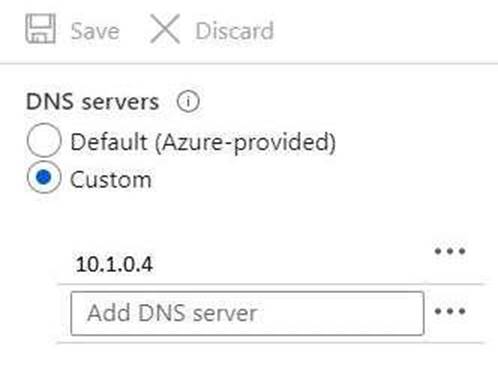Show more options for the 10.1.0.4 row
The width and height of the screenshot is (498, 369).
pyautogui.click(x=450, y=251)
